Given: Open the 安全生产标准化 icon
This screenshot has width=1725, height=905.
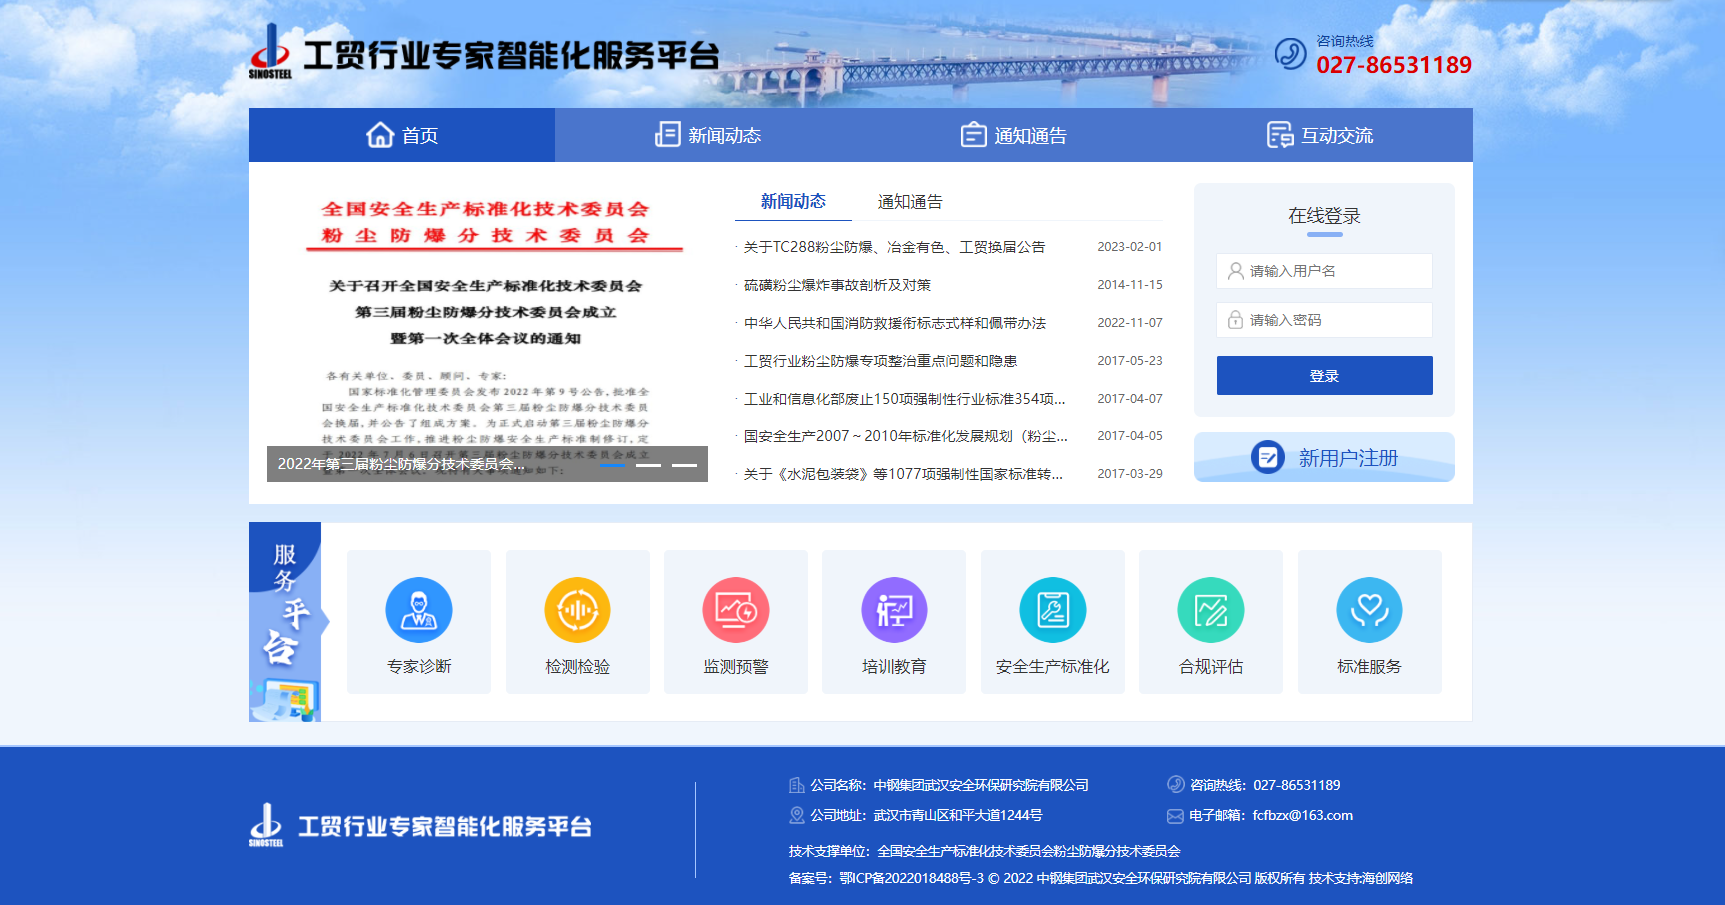Looking at the screenshot, I should click(x=1052, y=611).
